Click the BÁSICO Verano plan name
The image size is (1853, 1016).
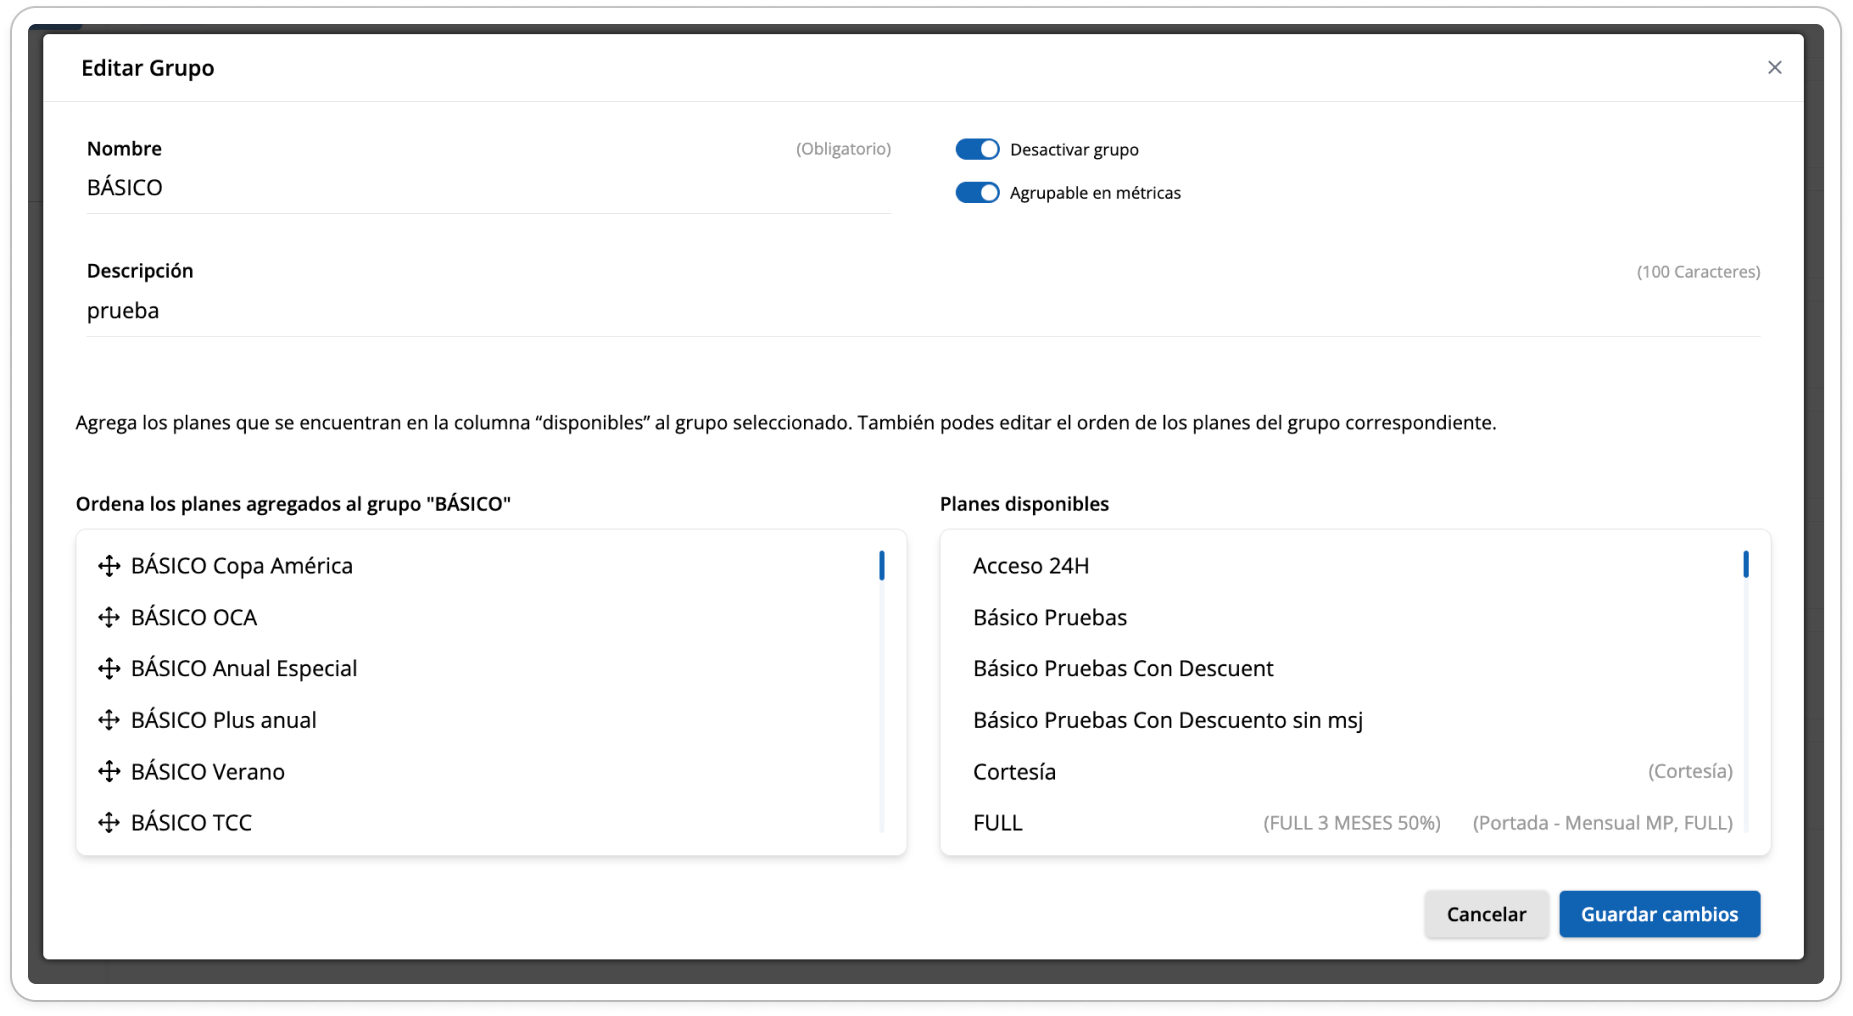208,772
